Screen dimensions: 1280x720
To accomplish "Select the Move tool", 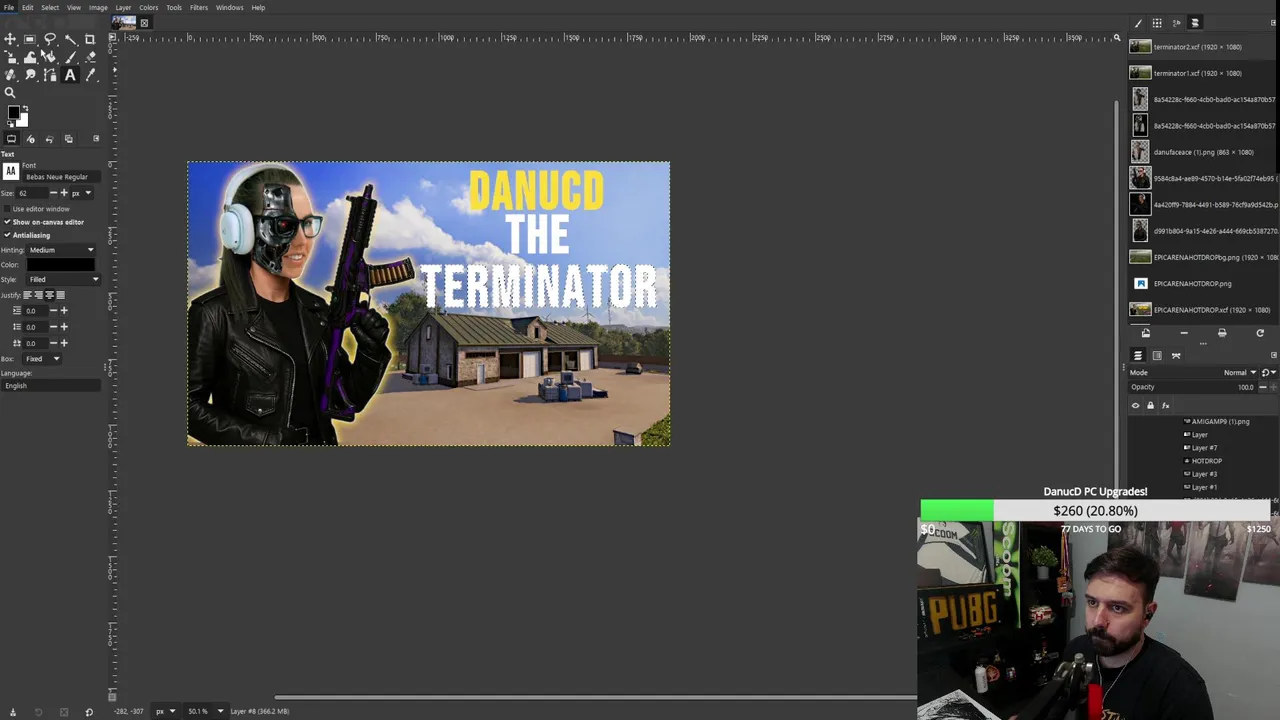I will tap(10, 39).
